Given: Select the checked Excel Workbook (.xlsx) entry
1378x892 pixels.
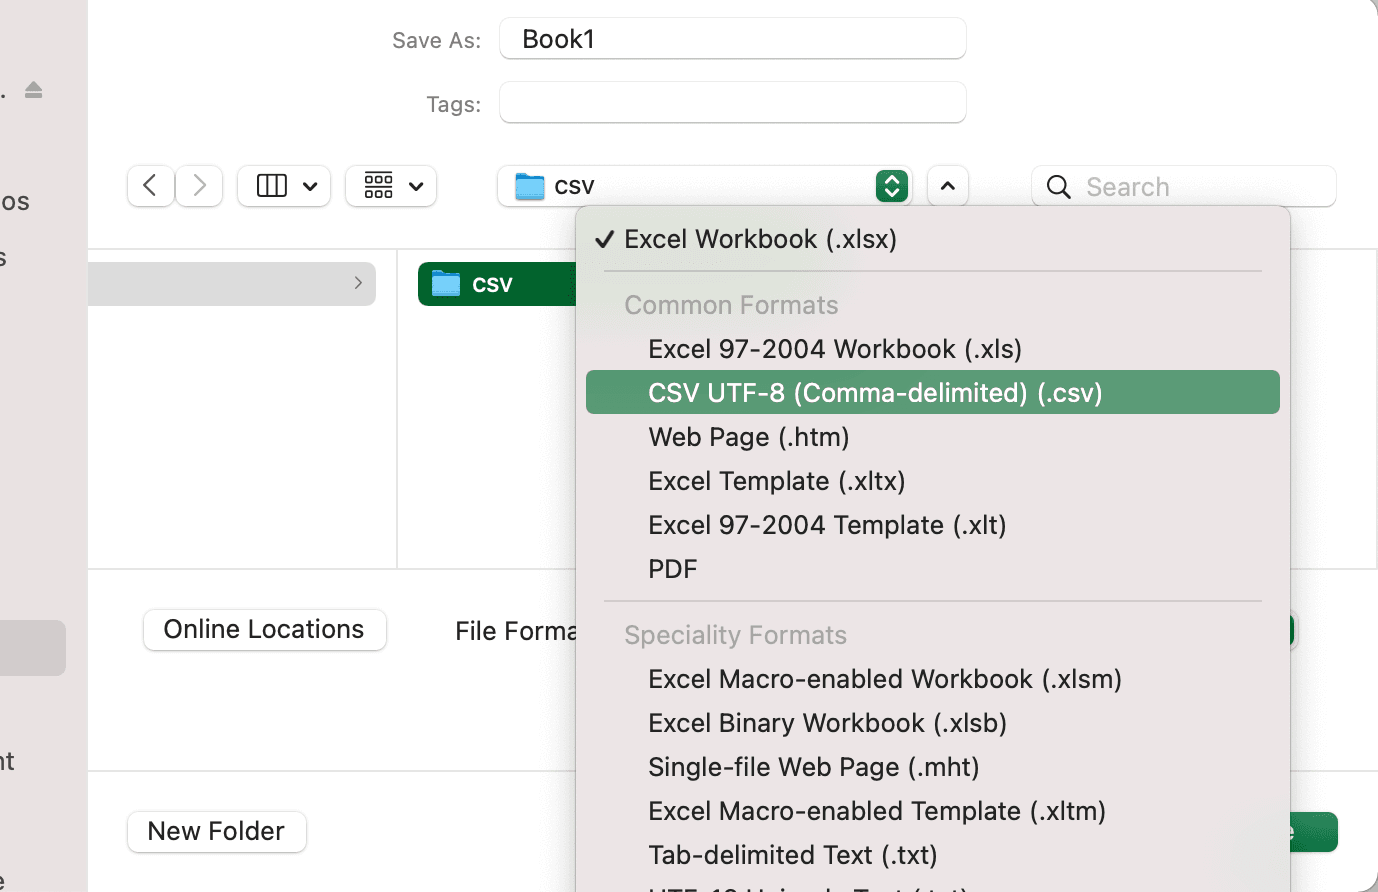Looking at the screenshot, I should tap(761, 239).
